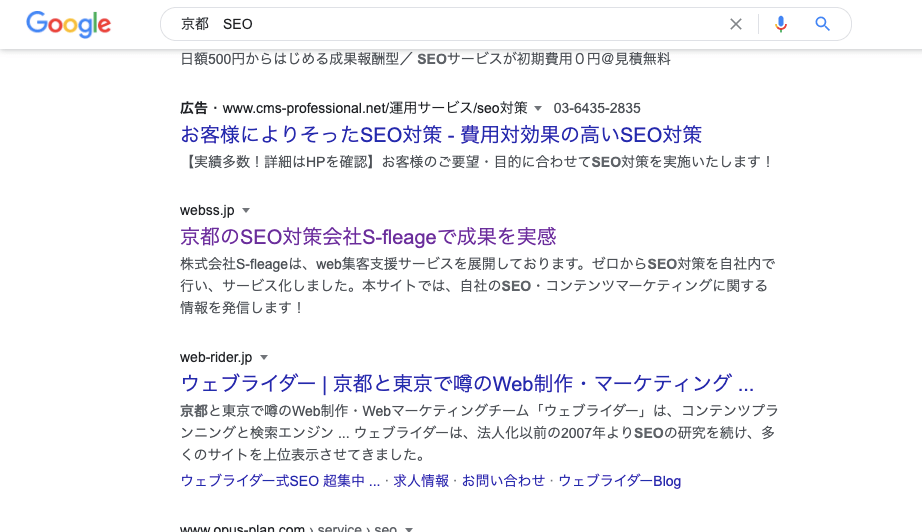Screen dimensions: 922x532
Task: Open sitelink ウェブライダーBlog
Action: 619,481
